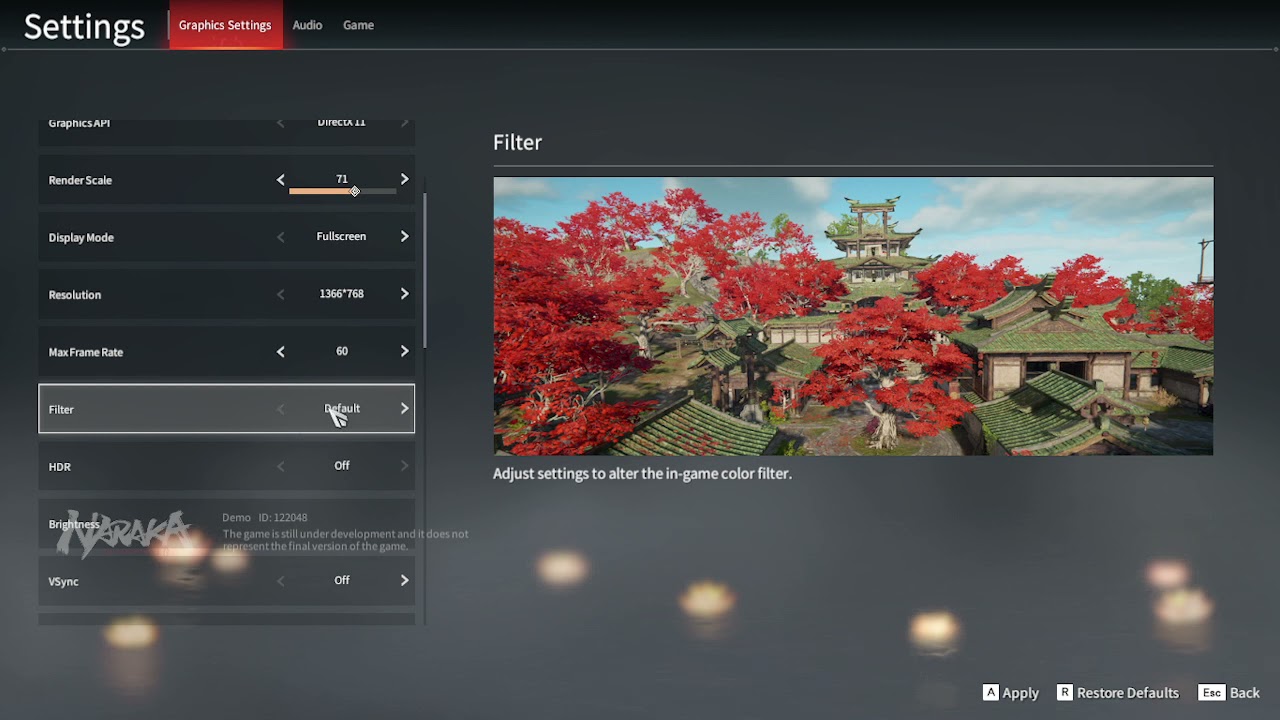This screenshot has height=720, width=1280.
Task: Increase Render Scale with right arrow
Action: click(404, 180)
